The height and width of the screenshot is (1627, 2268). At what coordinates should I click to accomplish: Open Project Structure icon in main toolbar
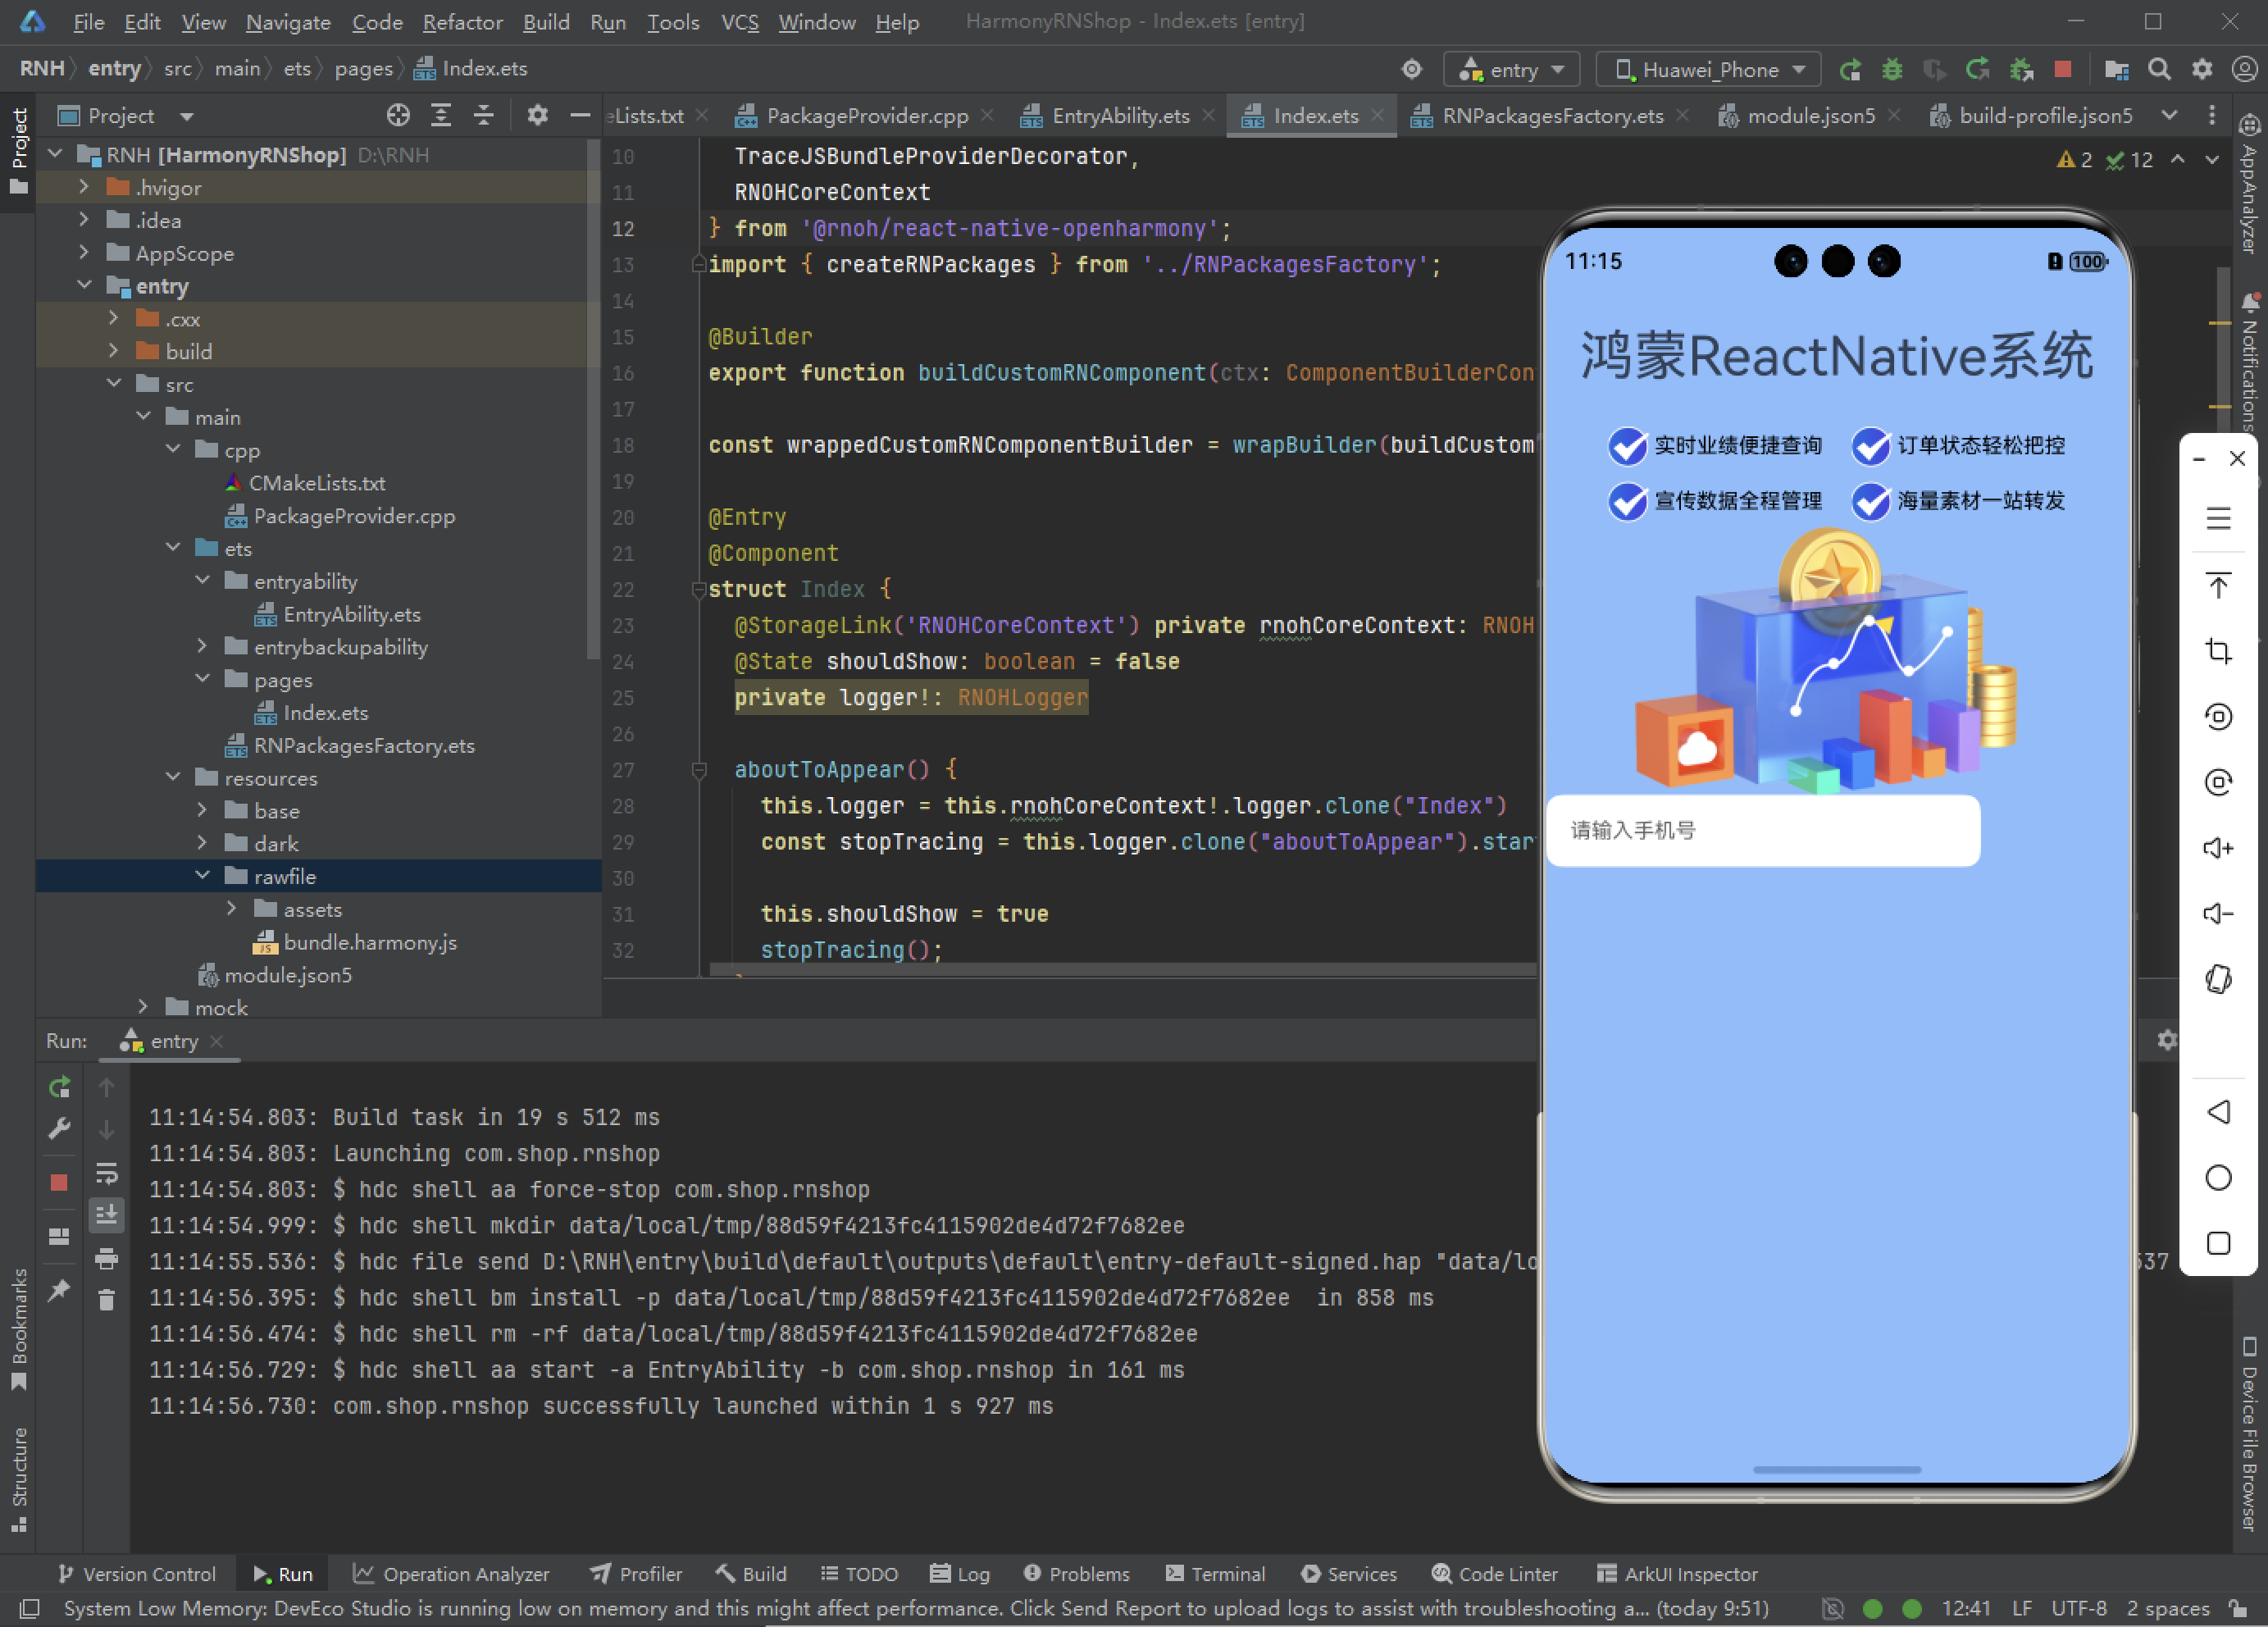(x=2116, y=69)
